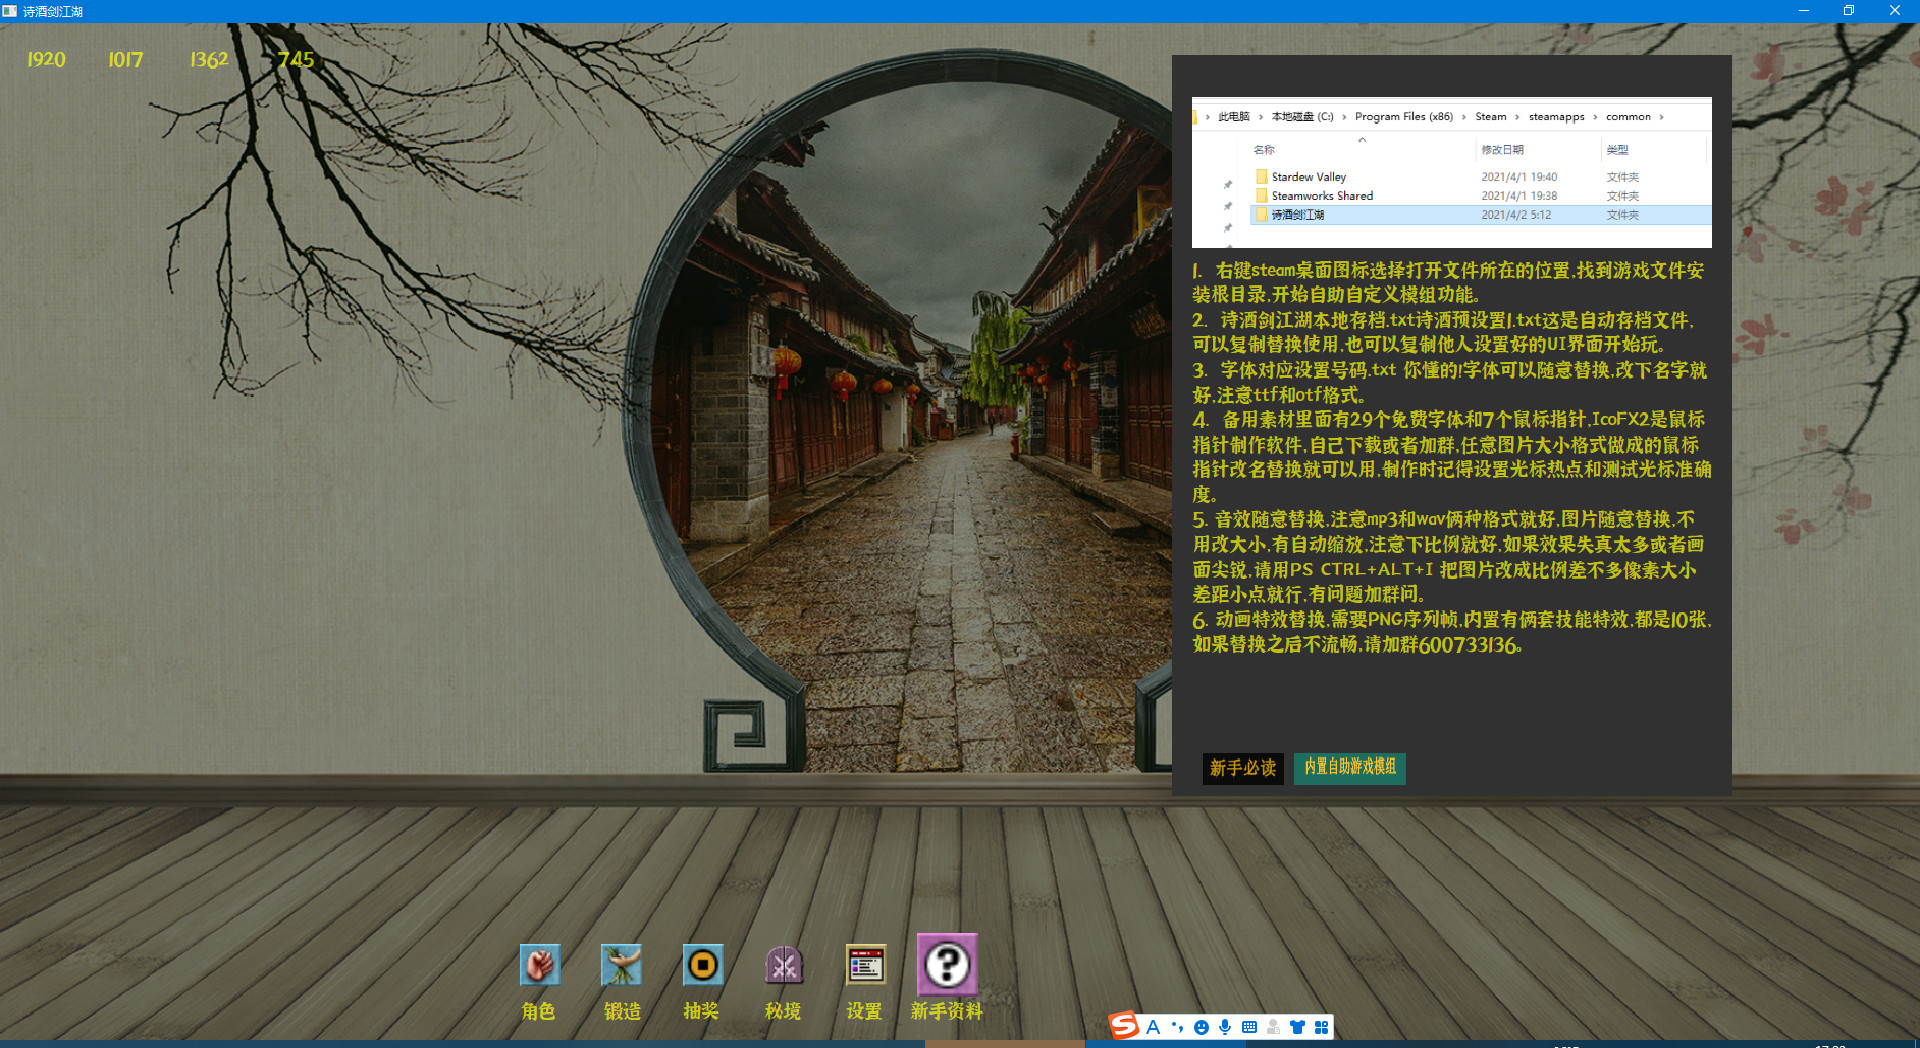The height and width of the screenshot is (1048, 1920).
Task: Open the Sogou skin shirt icon
Action: click(x=1297, y=1027)
